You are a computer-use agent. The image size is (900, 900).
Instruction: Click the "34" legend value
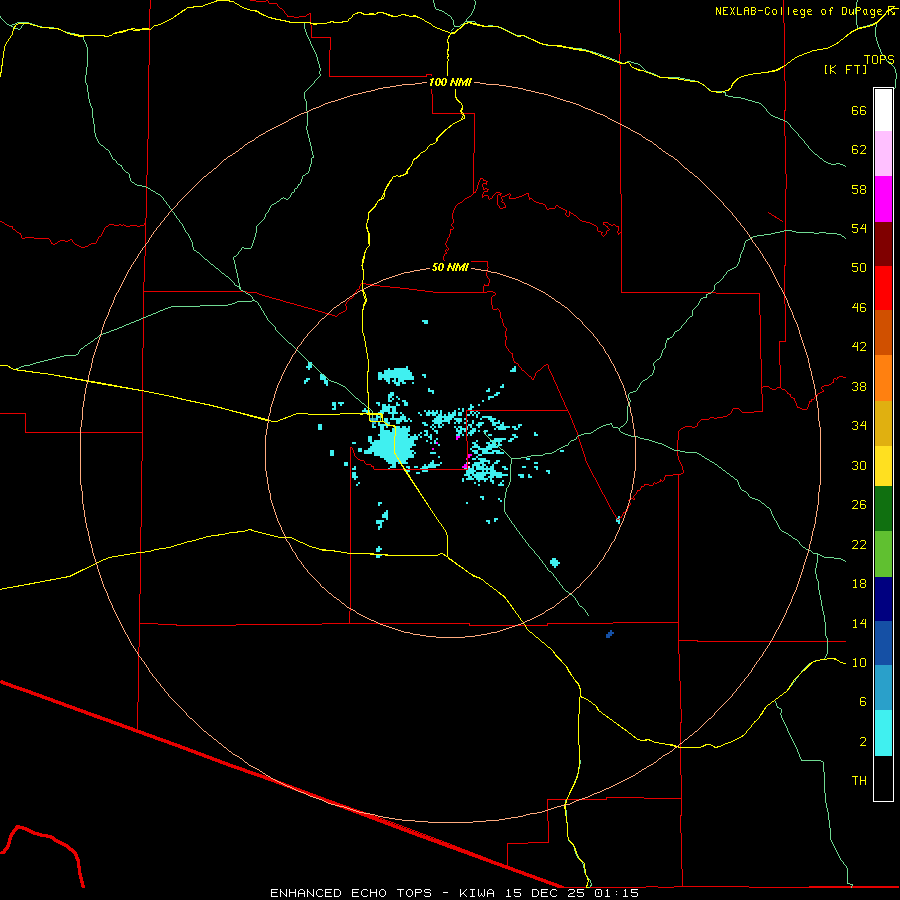pyautogui.click(x=859, y=425)
